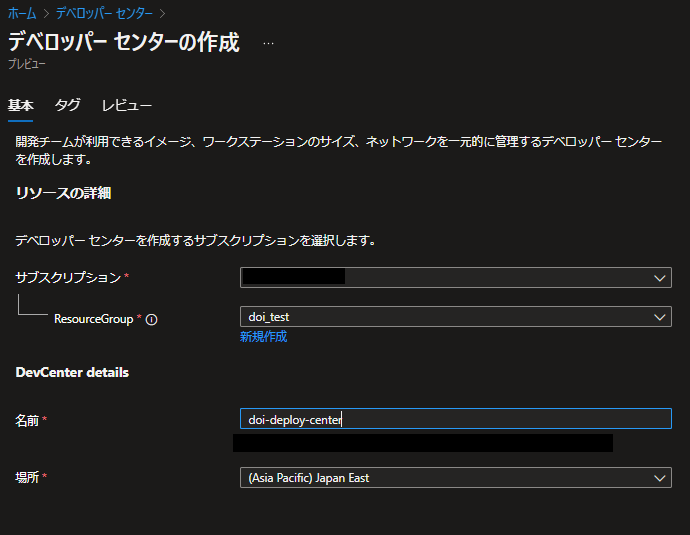Click the 新規作成 link
Screen dimensions: 690x535
pos(263,337)
